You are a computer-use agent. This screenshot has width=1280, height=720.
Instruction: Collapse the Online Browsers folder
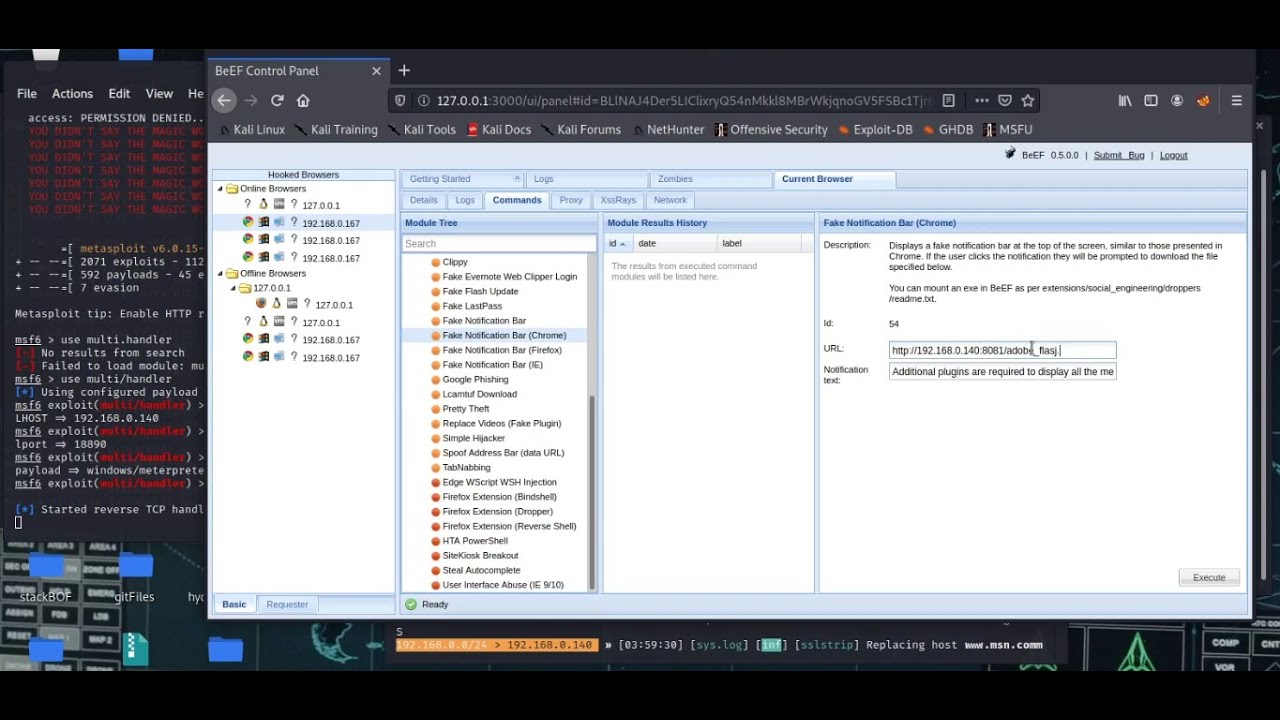tap(221, 188)
